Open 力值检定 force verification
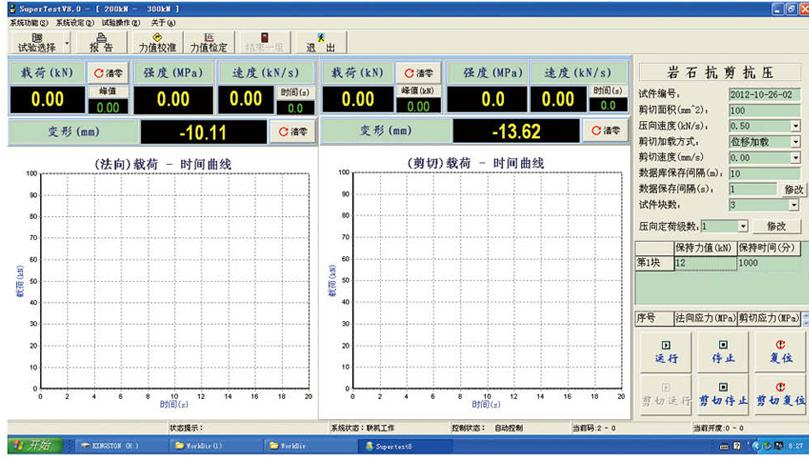The height and width of the screenshot is (457, 809). pyautogui.click(x=209, y=41)
